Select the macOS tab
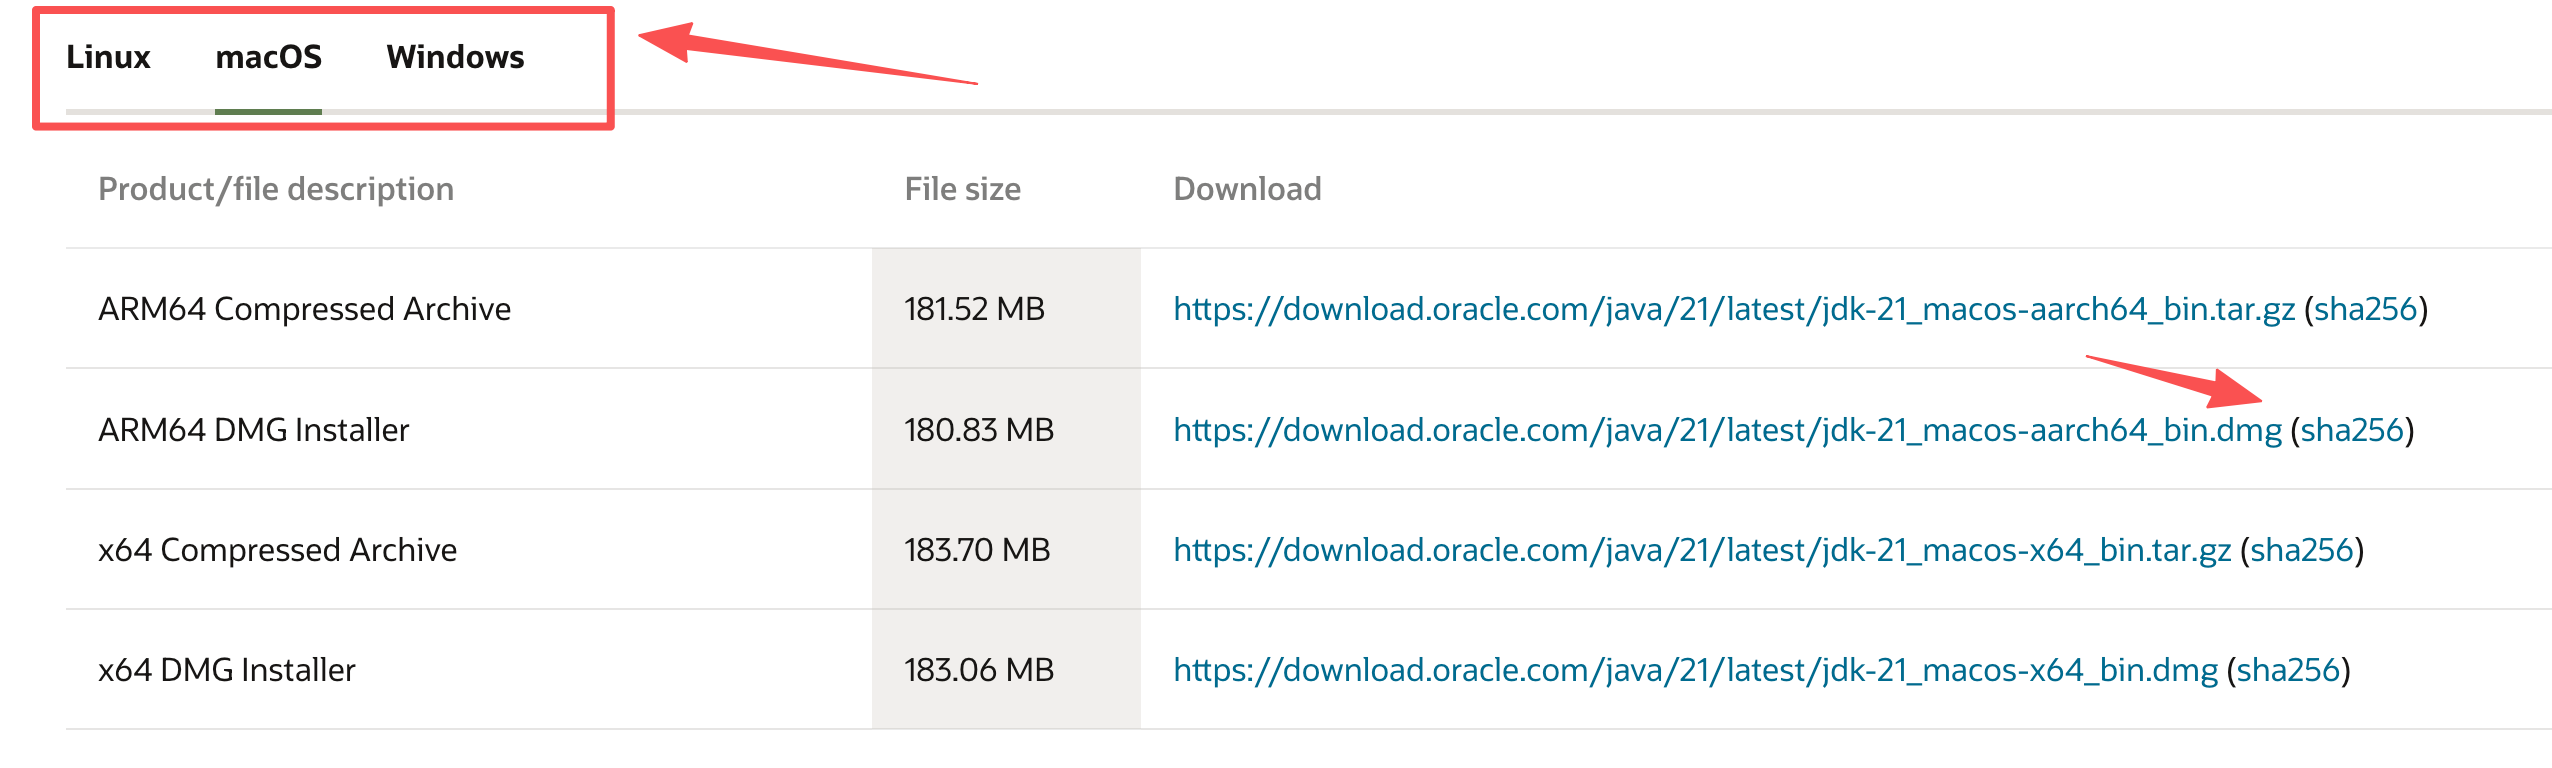Image resolution: width=2552 pixels, height=768 pixels. 268,58
